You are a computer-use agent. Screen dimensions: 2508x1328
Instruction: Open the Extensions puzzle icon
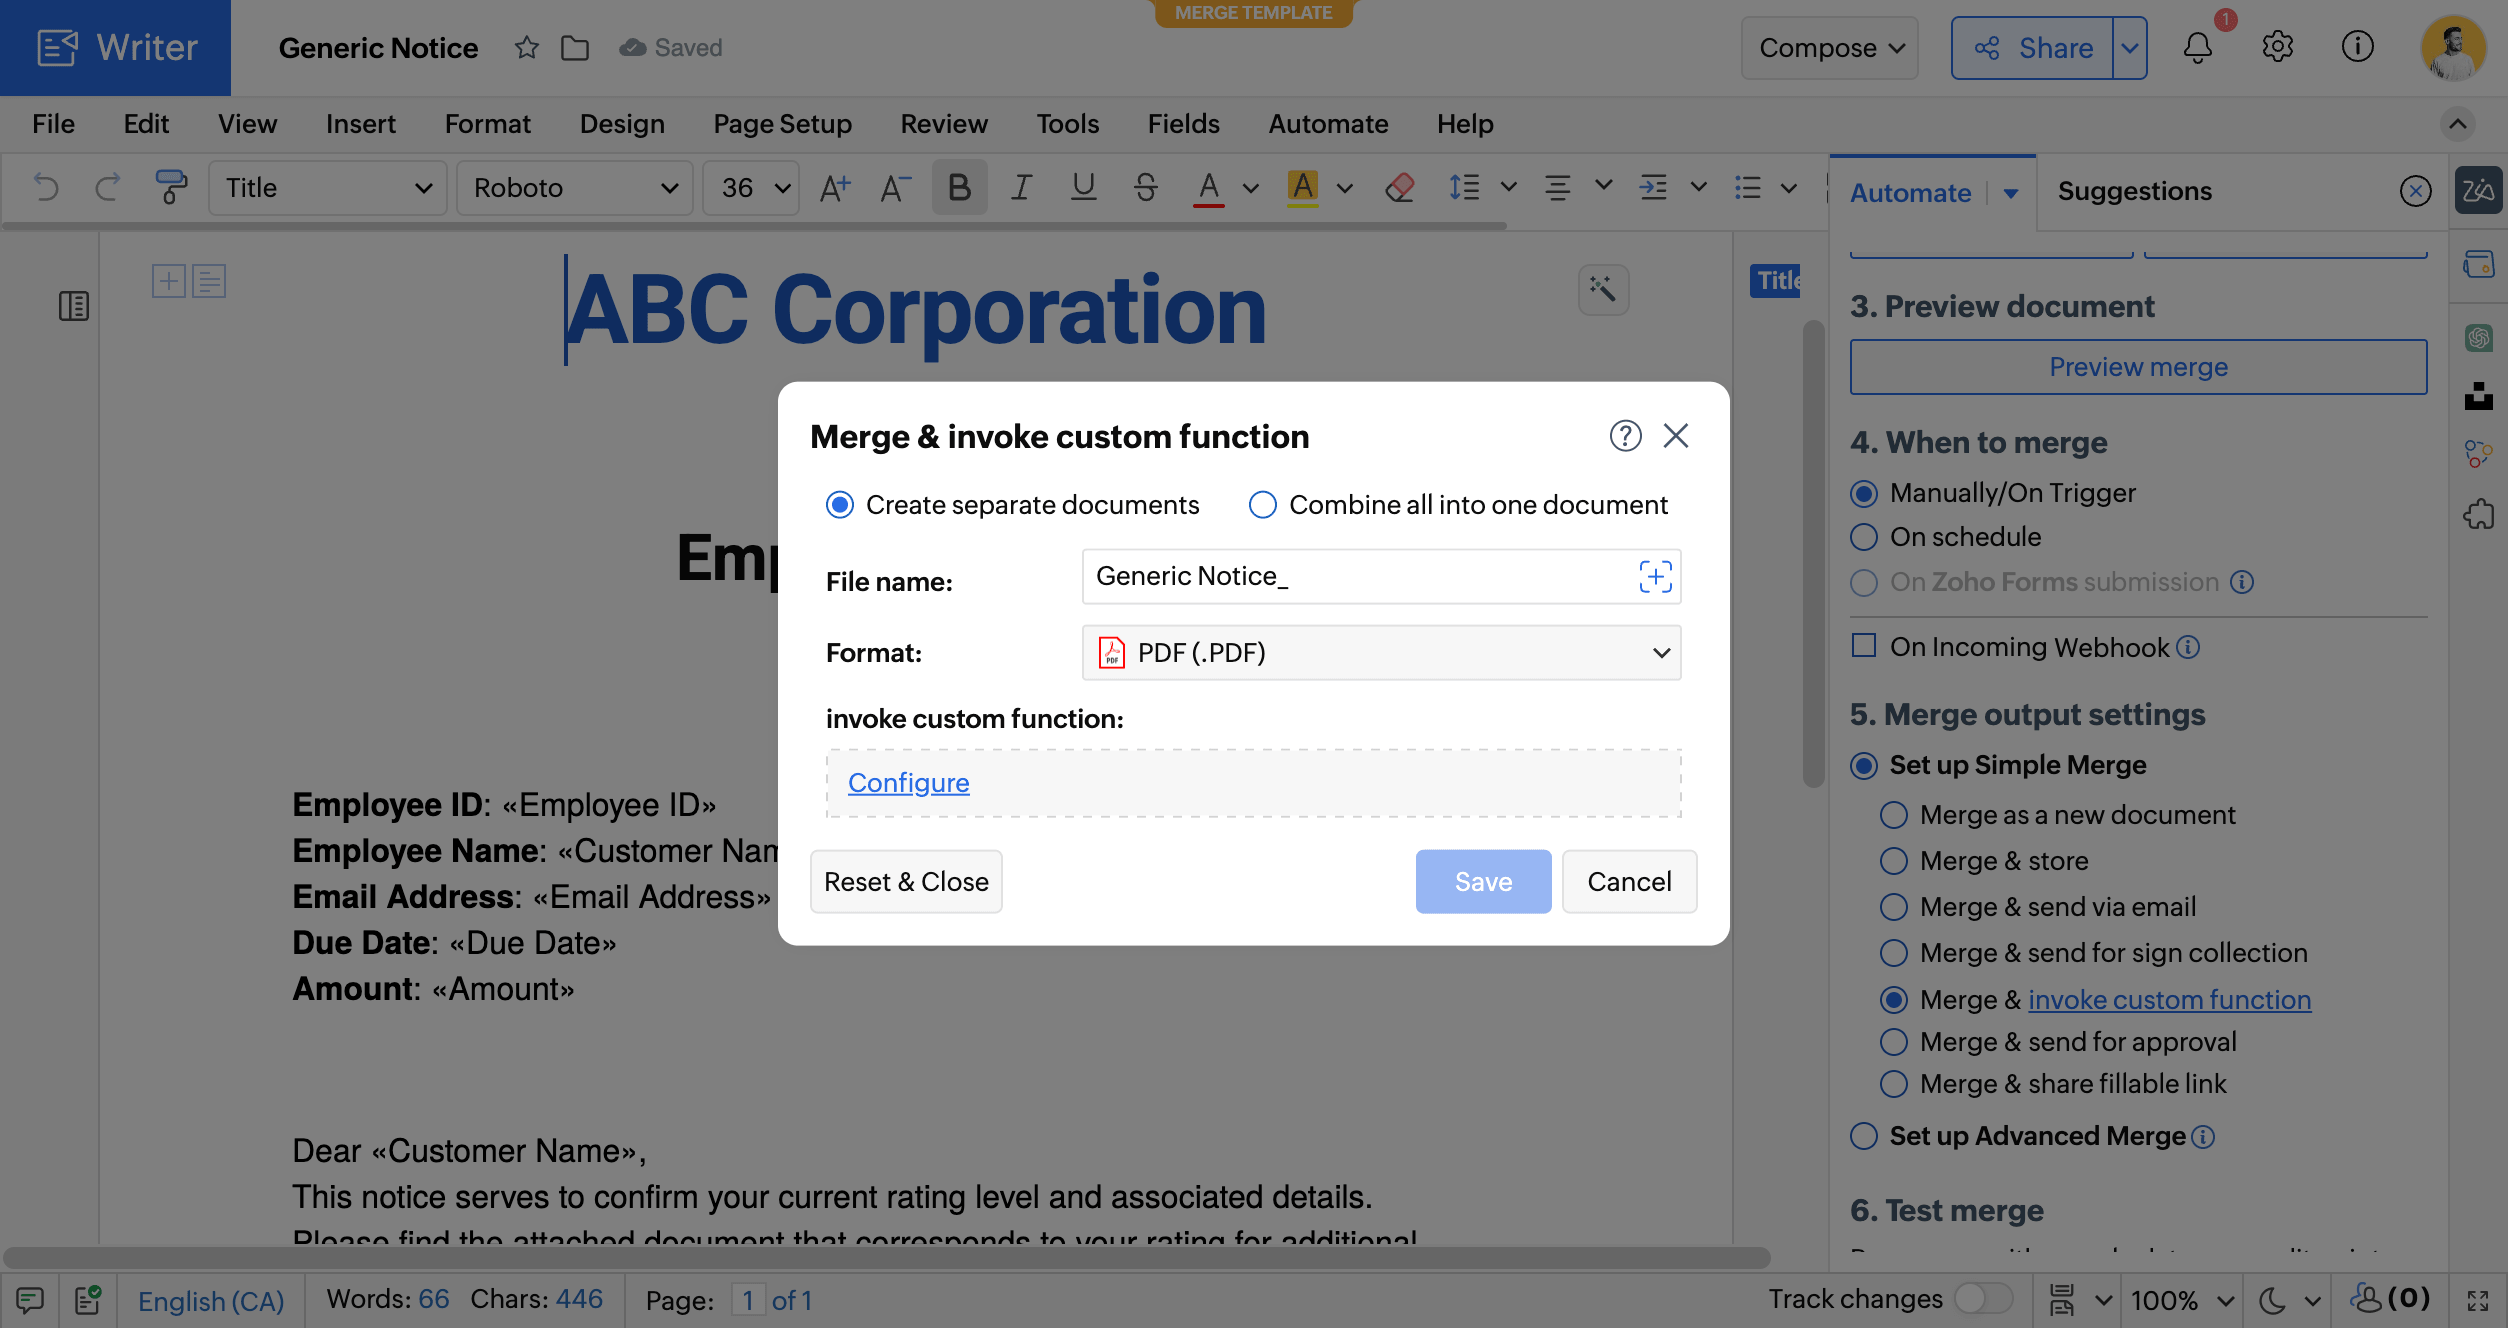pos(2479,514)
